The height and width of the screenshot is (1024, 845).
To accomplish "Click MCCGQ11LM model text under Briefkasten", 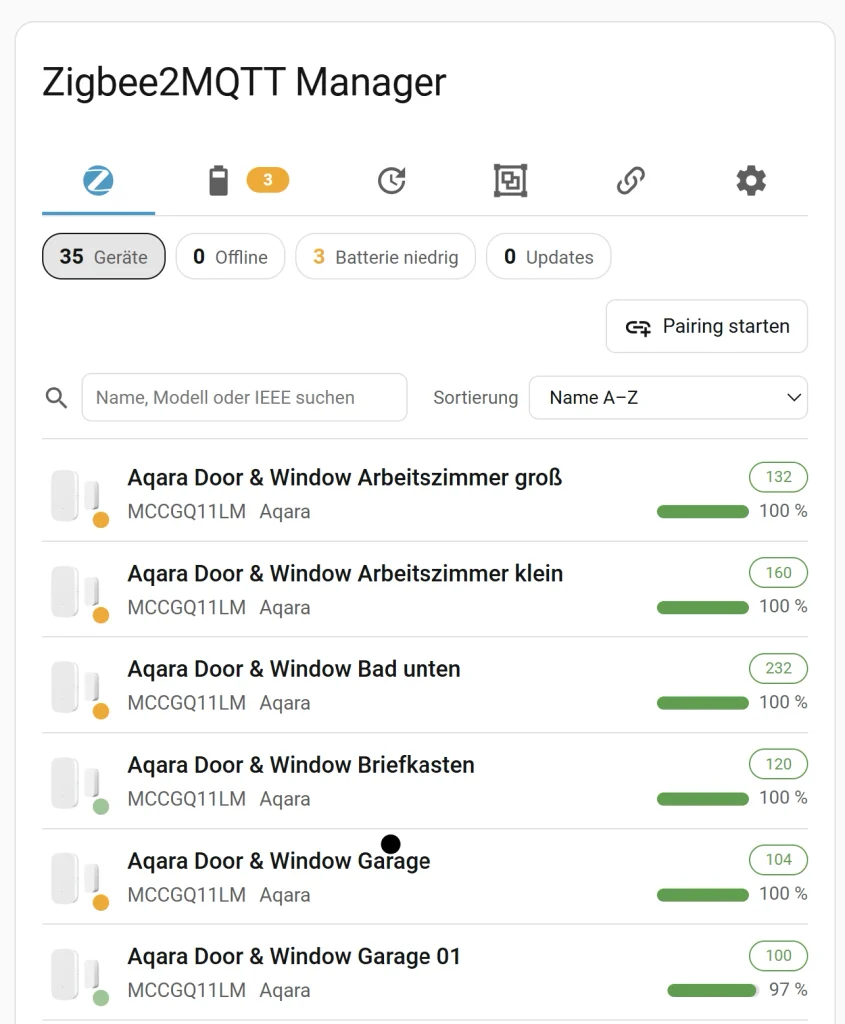I will coord(187,799).
